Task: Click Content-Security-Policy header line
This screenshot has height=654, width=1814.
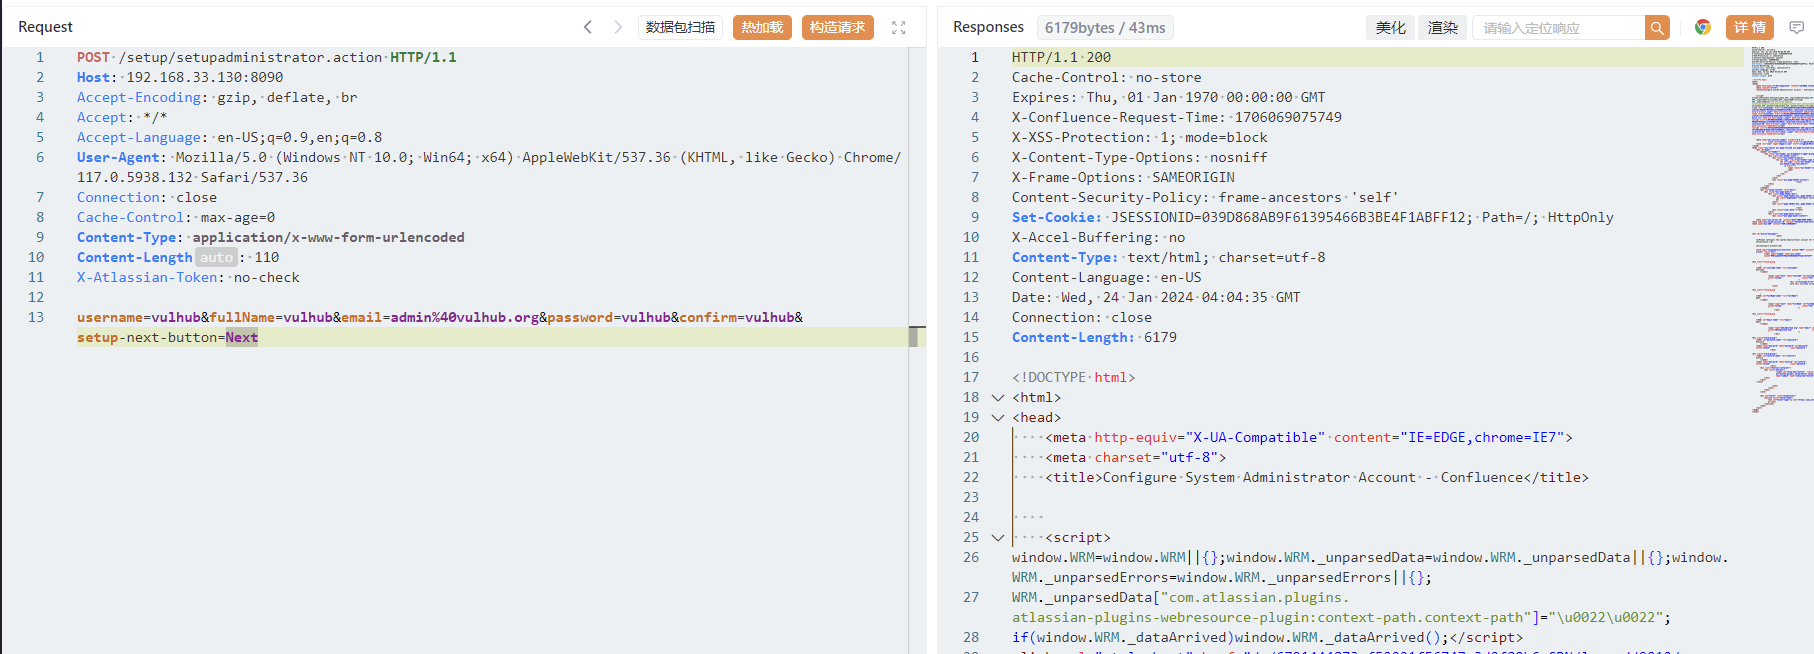Action: tap(1205, 197)
